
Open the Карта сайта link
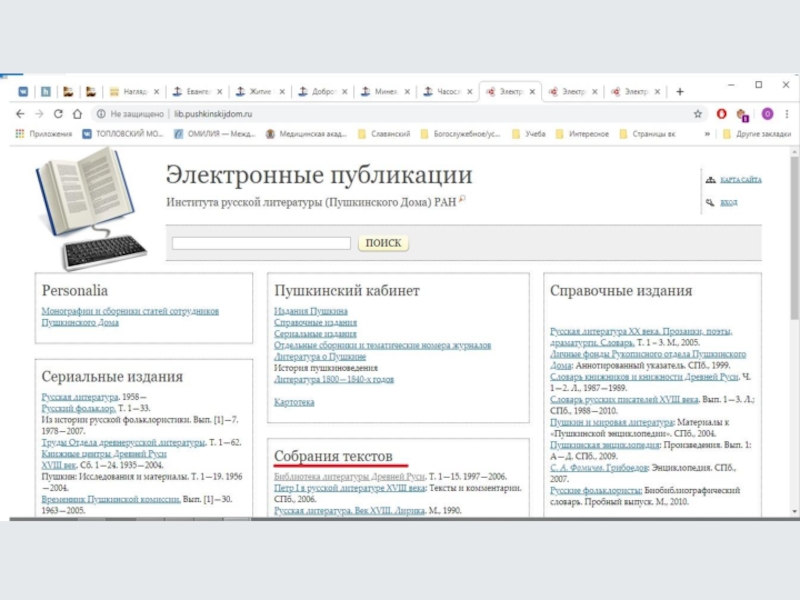click(x=741, y=180)
